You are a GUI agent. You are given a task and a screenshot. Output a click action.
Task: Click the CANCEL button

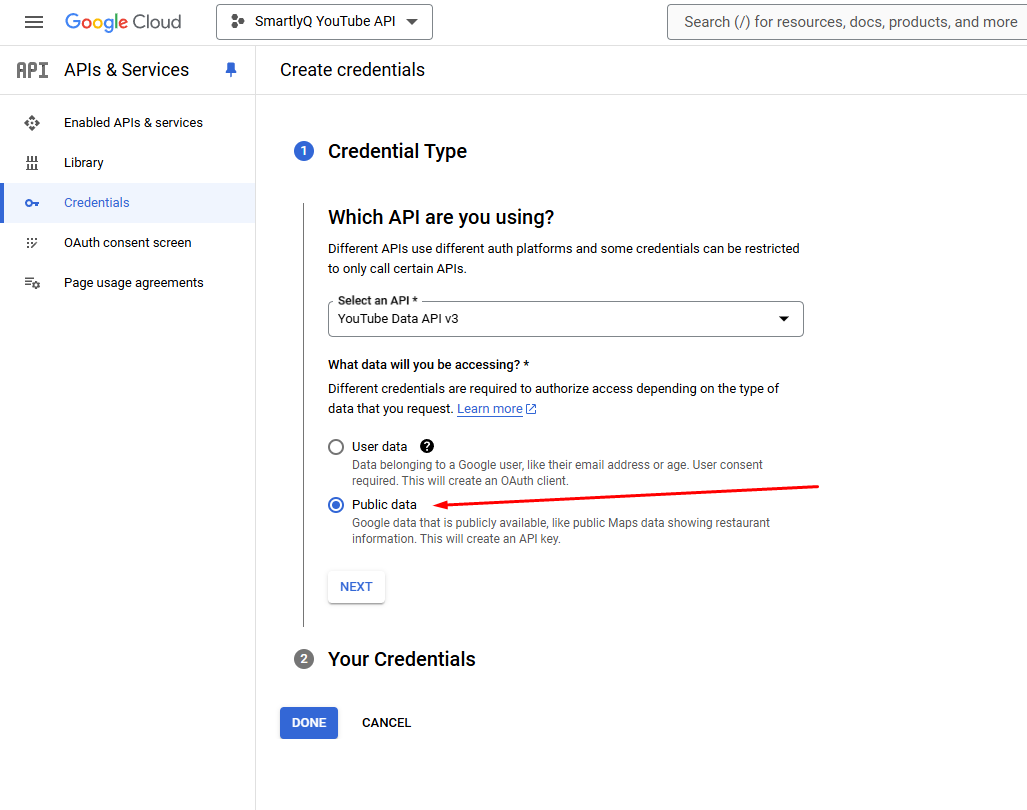(x=386, y=723)
